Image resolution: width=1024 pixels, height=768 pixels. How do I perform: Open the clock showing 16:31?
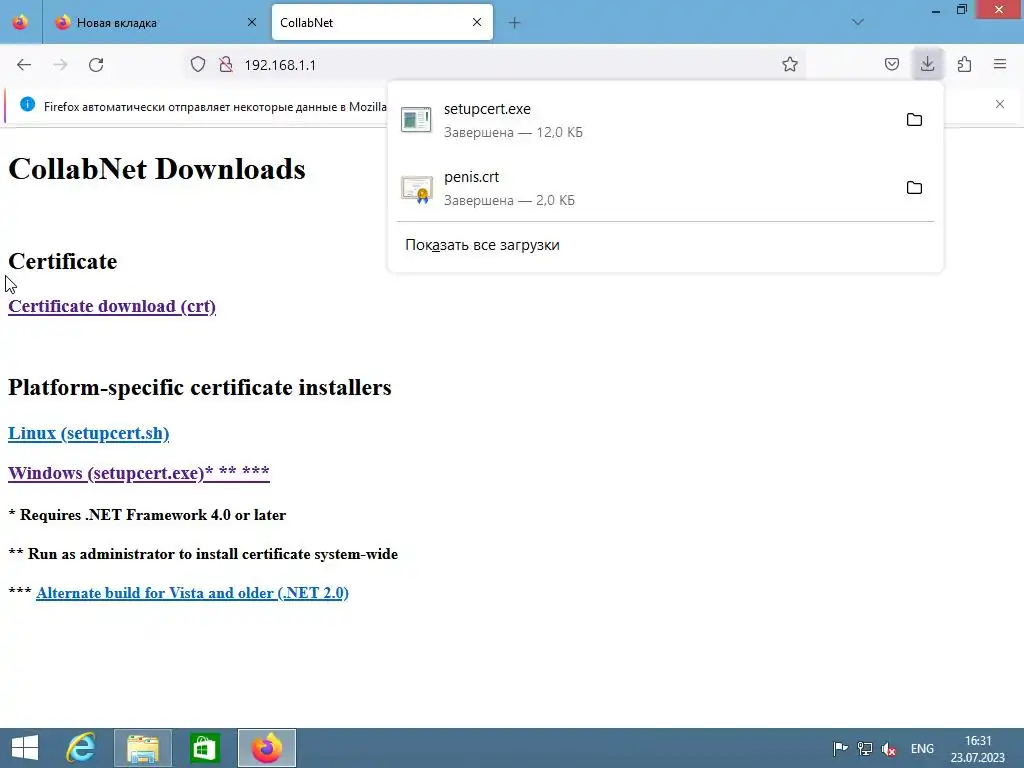(x=978, y=748)
